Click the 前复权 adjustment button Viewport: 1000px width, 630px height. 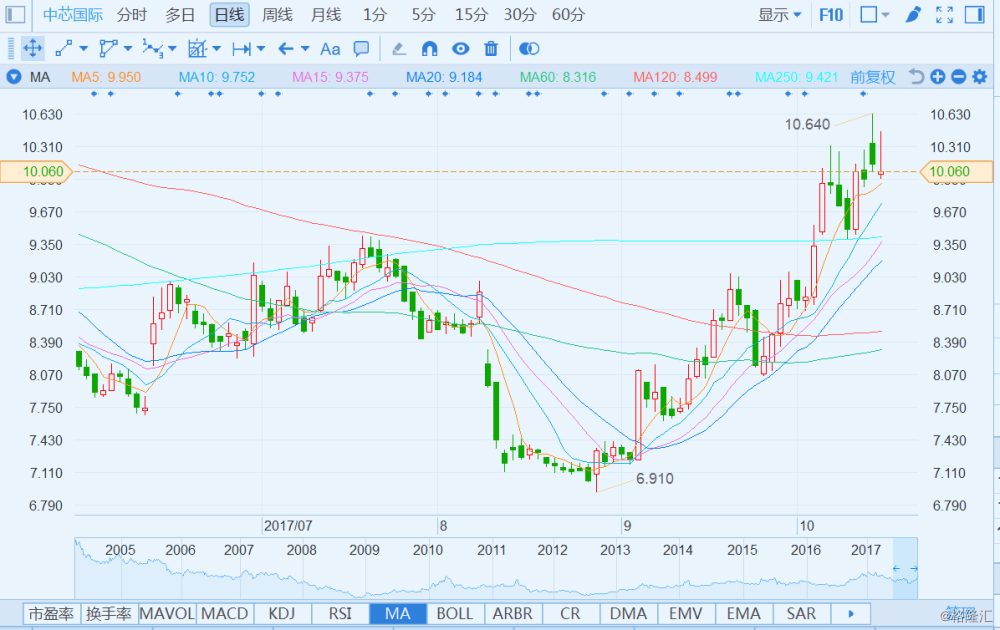pos(873,77)
